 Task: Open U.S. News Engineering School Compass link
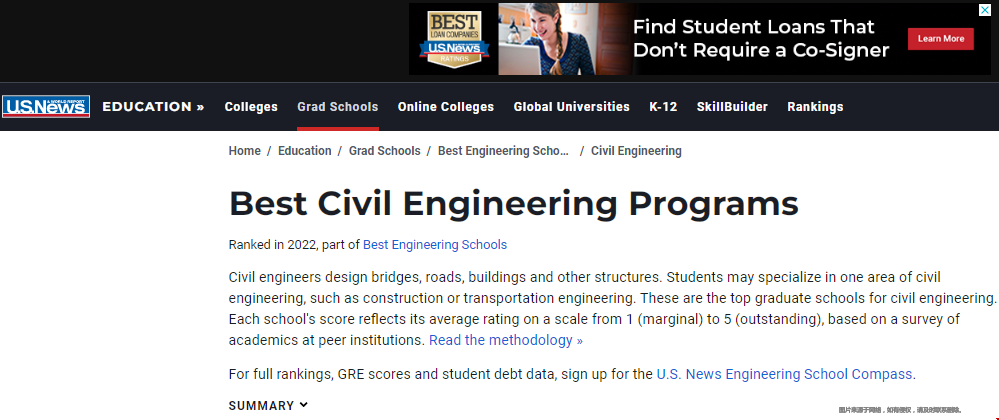(784, 374)
